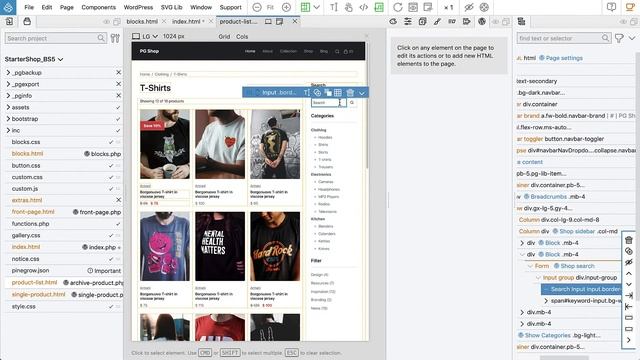The image size is (640, 360).
Task: Switch to index.html tab
Action: pyautogui.click(x=186, y=21)
